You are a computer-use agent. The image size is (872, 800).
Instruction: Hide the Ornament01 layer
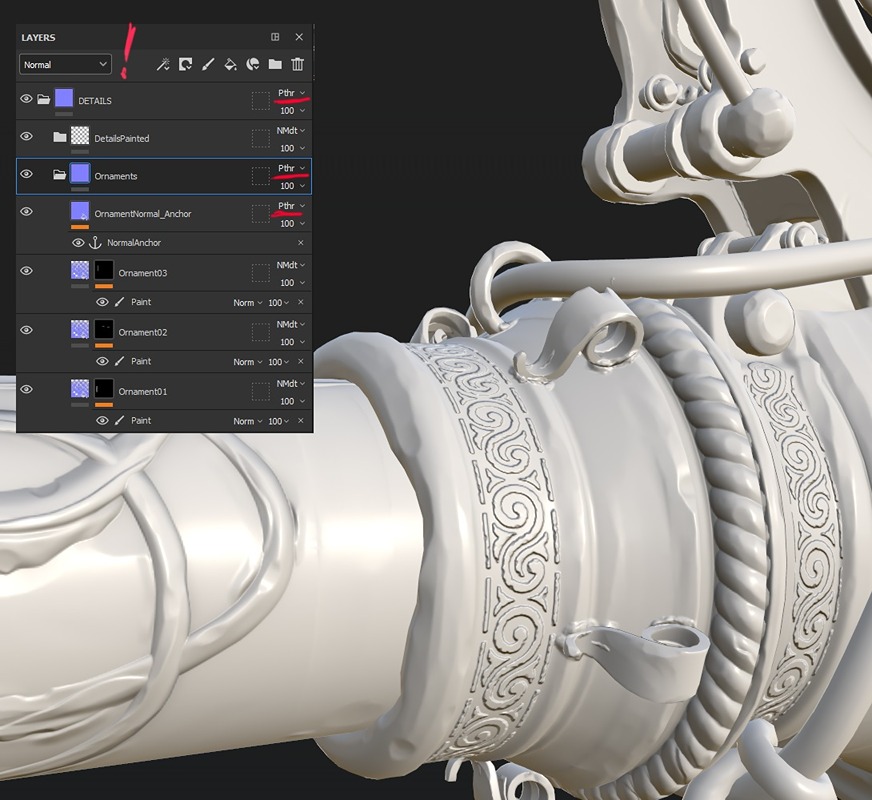[x=26, y=389]
